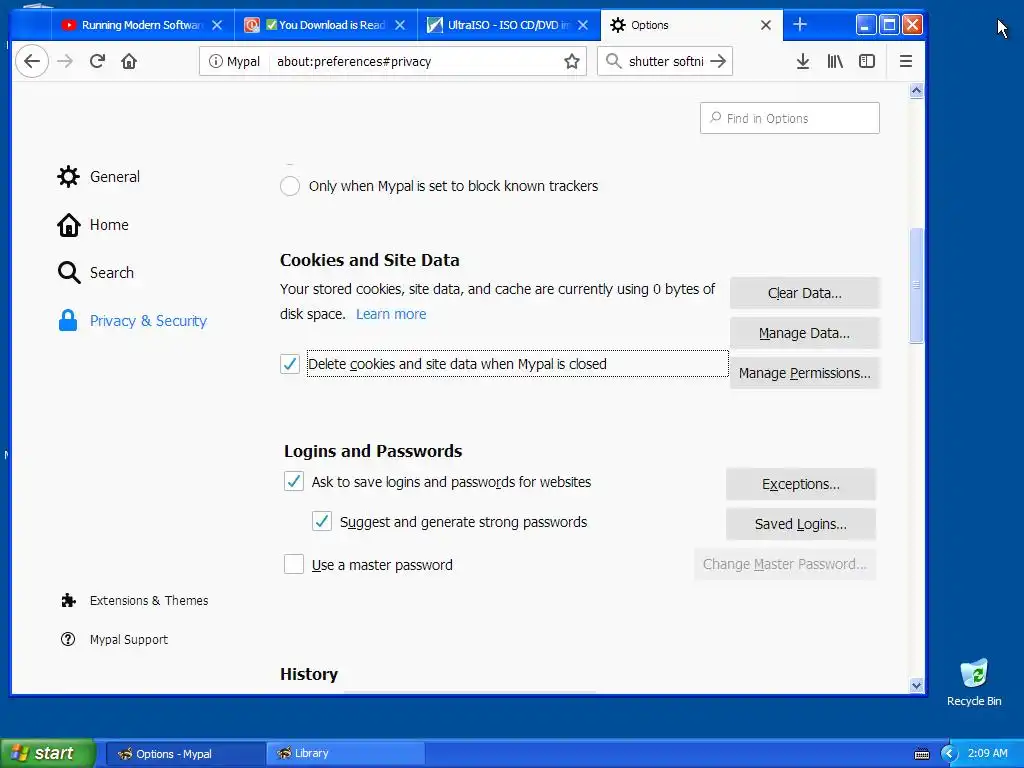This screenshot has width=1024, height=768.
Task: Toggle Ask to save logins and passwords
Action: pos(294,482)
